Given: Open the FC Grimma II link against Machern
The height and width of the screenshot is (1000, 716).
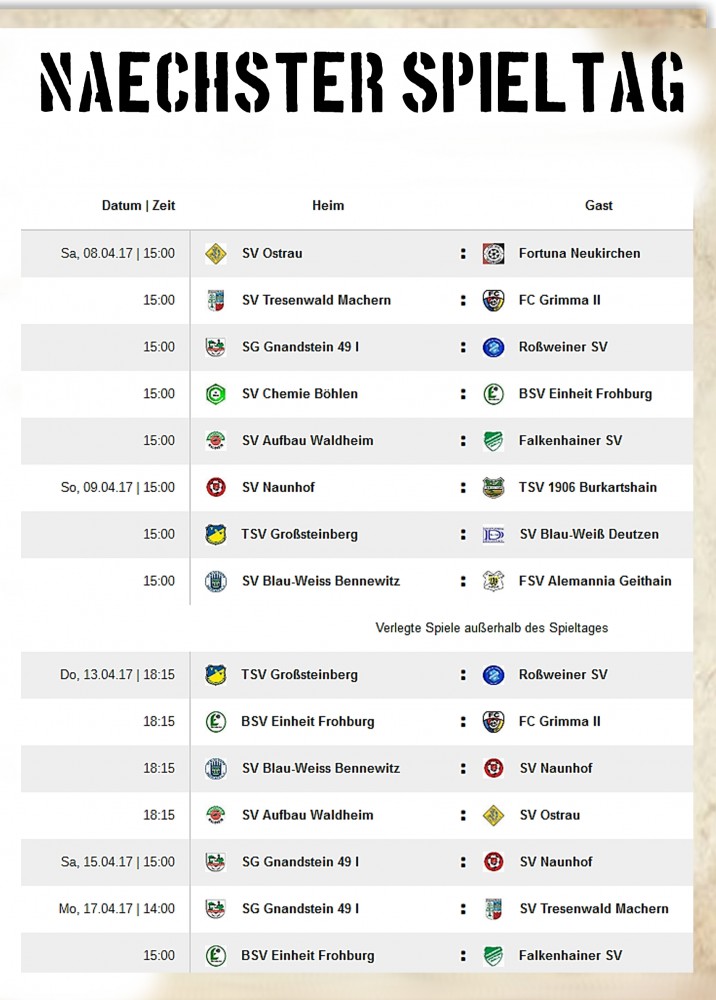Looking at the screenshot, I should click(559, 300).
